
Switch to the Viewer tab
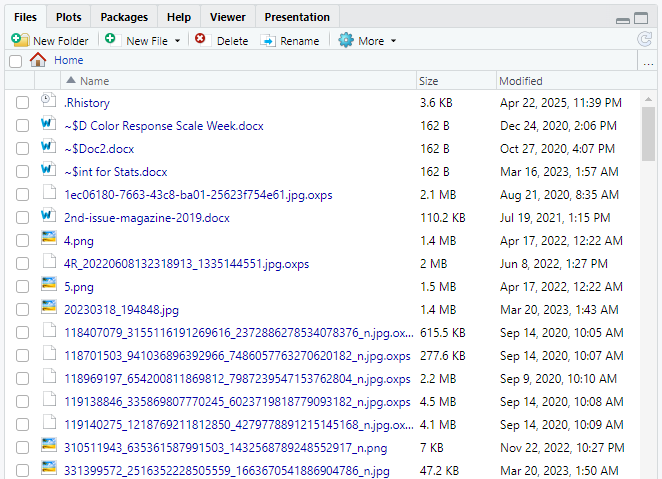[228, 17]
